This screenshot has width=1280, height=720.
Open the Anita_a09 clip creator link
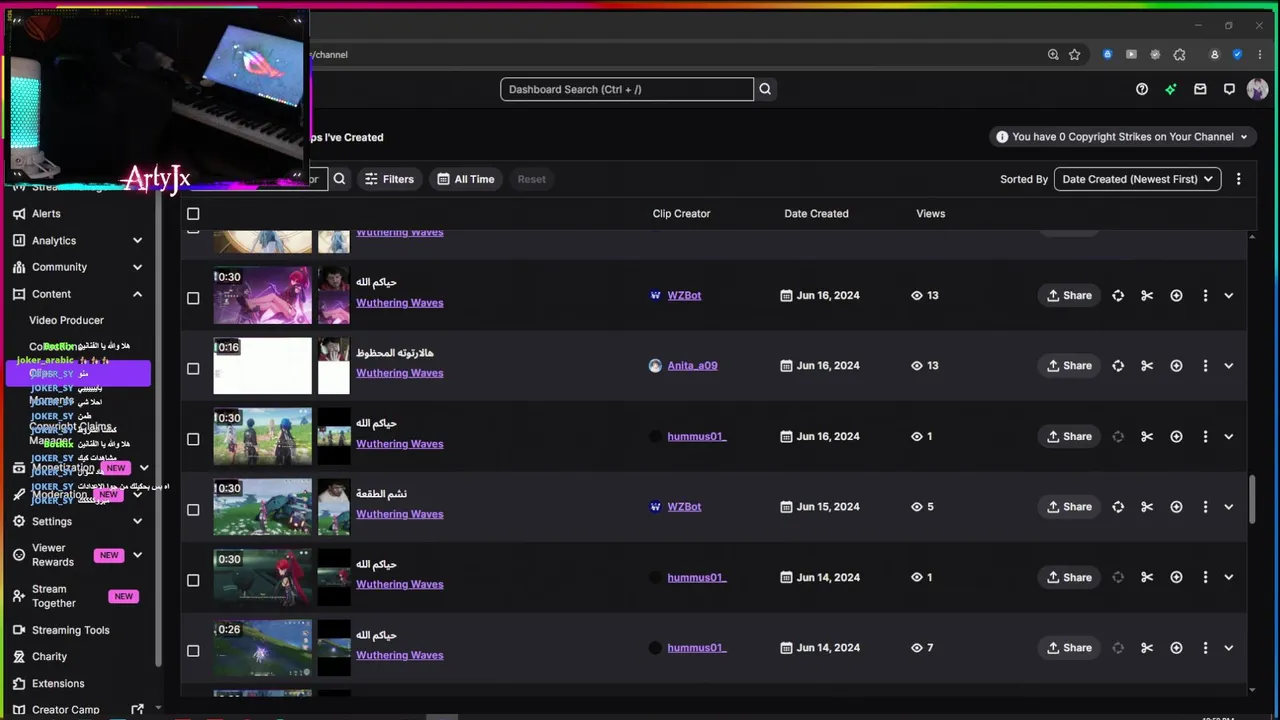[x=692, y=366]
